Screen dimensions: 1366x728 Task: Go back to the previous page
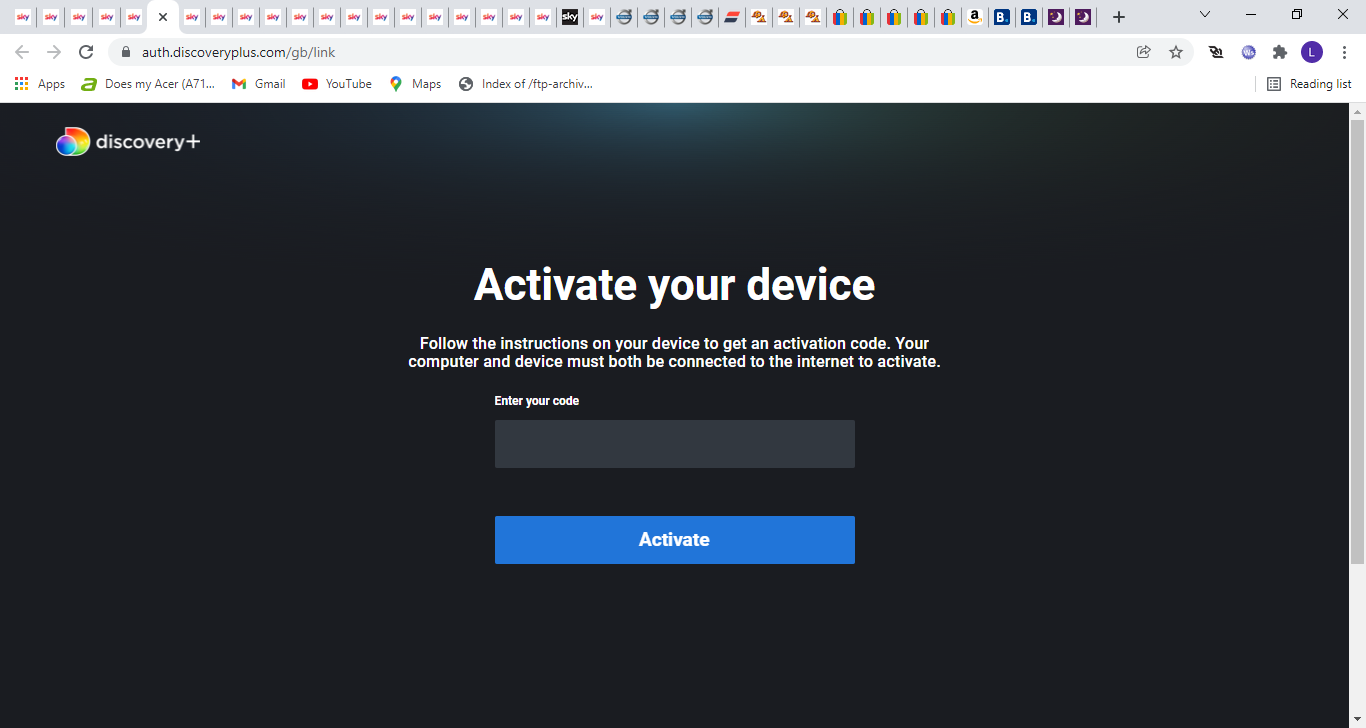[x=22, y=52]
